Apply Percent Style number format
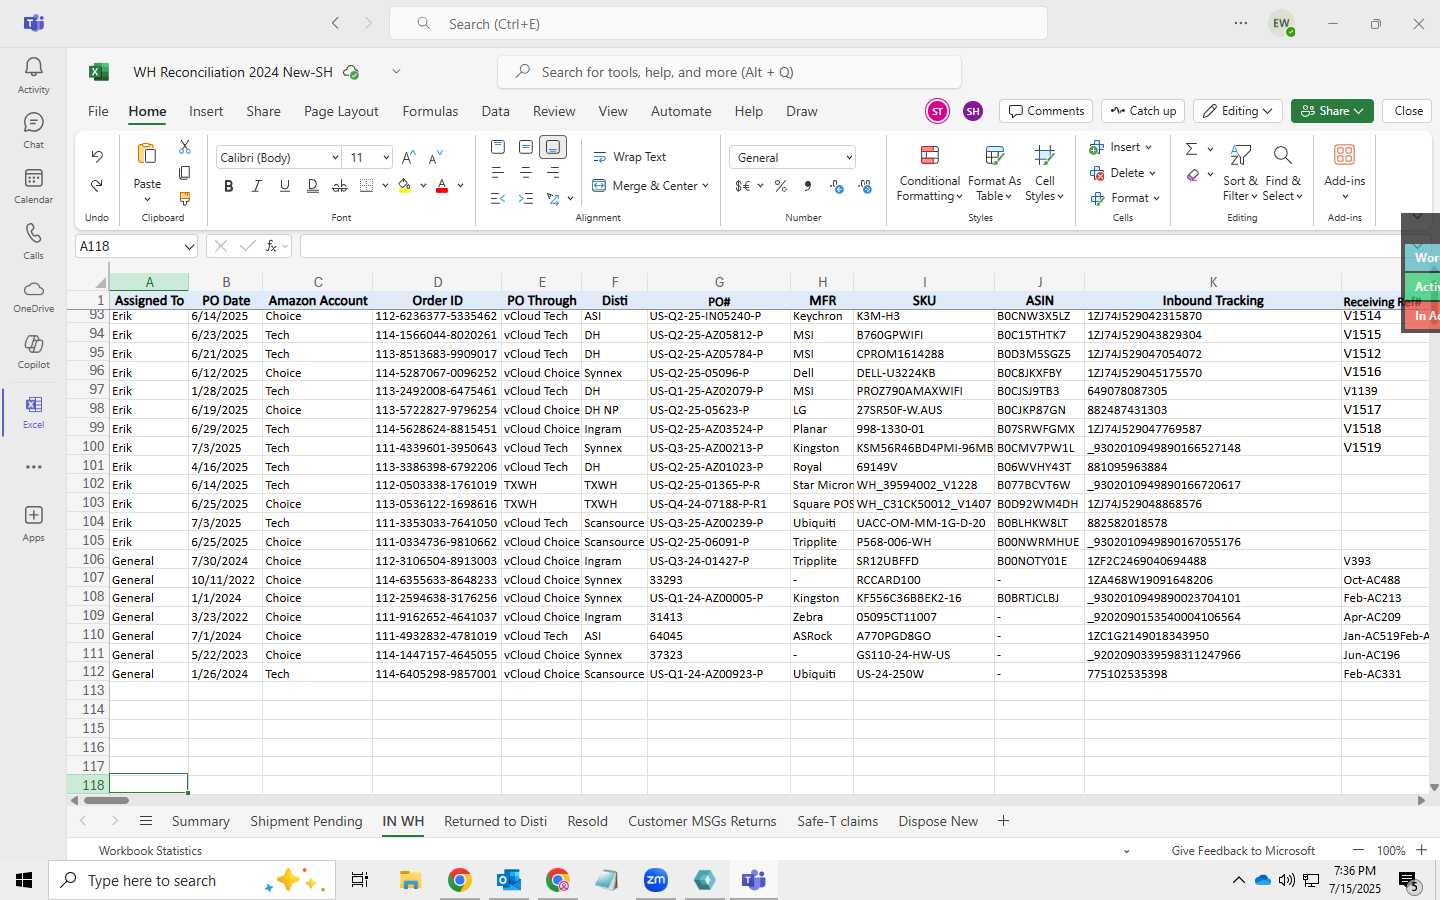This screenshot has width=1440, height=900. (x=781, y=186)
